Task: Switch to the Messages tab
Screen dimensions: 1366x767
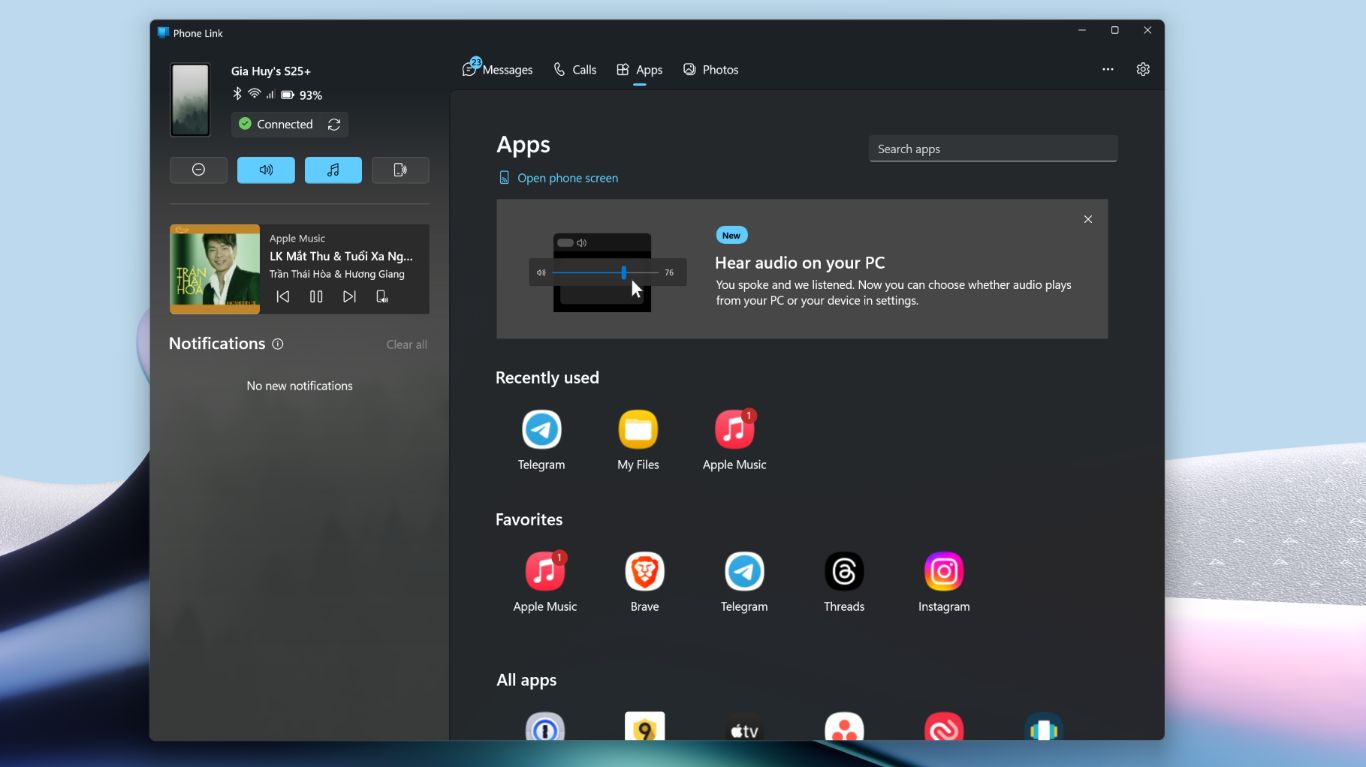Action: pyautogui.click(x=498, y=70)
